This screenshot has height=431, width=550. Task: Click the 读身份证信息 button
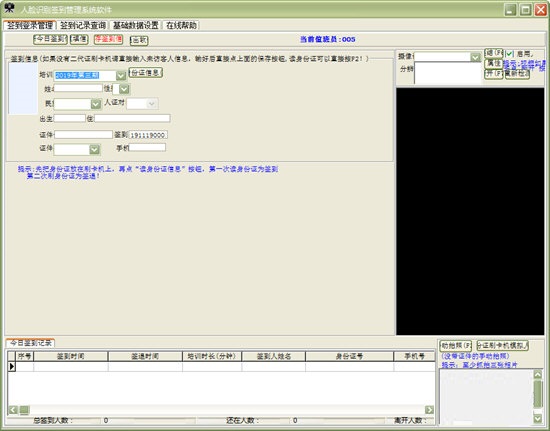[146, 73]
